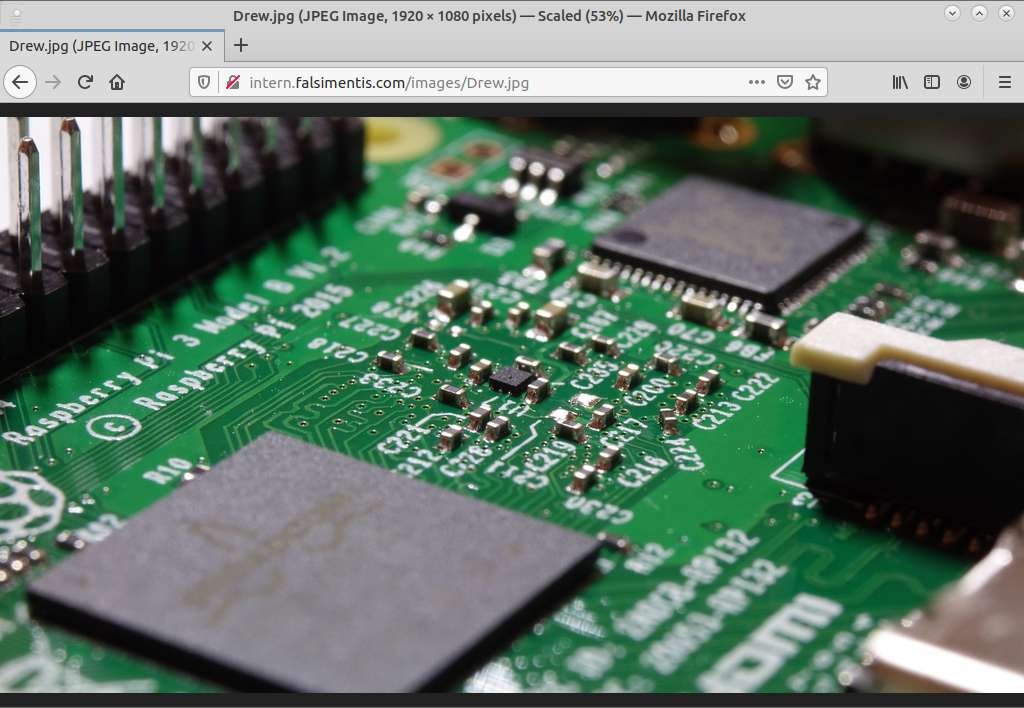The height and width of the screenshot is (708, 1024).
Task: Click the forward navigation arrow
Action: pyautogui.click(x=53, y=82)
